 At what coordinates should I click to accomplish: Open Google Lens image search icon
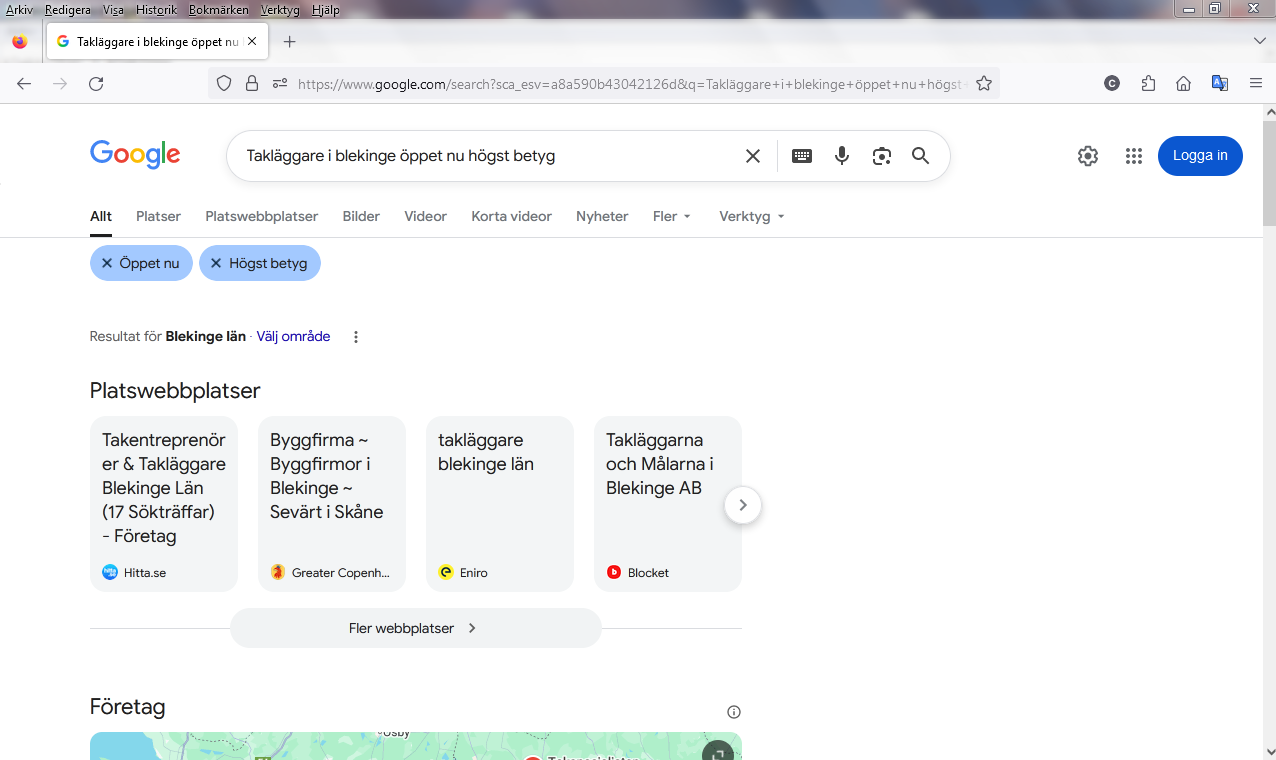click(x=881, y=156)
